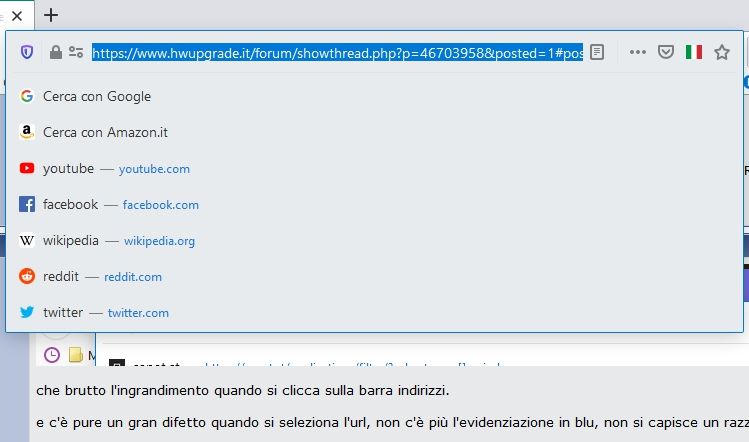This screenshot has width=749, height=442.
Task: Choose the facebook suggestion row
Action: (374, 205)
